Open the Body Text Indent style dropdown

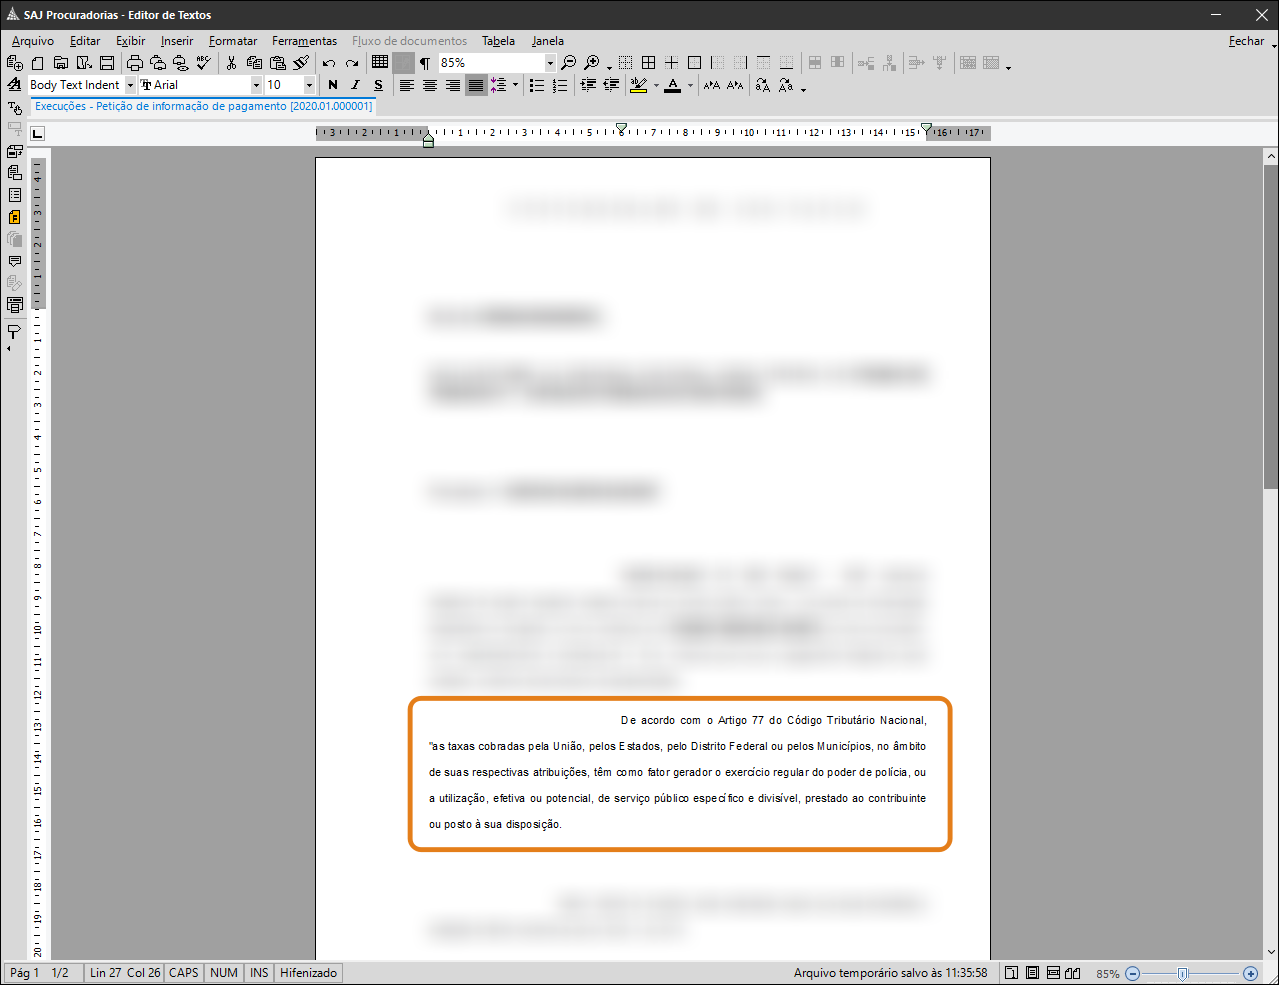click(130, 86)
